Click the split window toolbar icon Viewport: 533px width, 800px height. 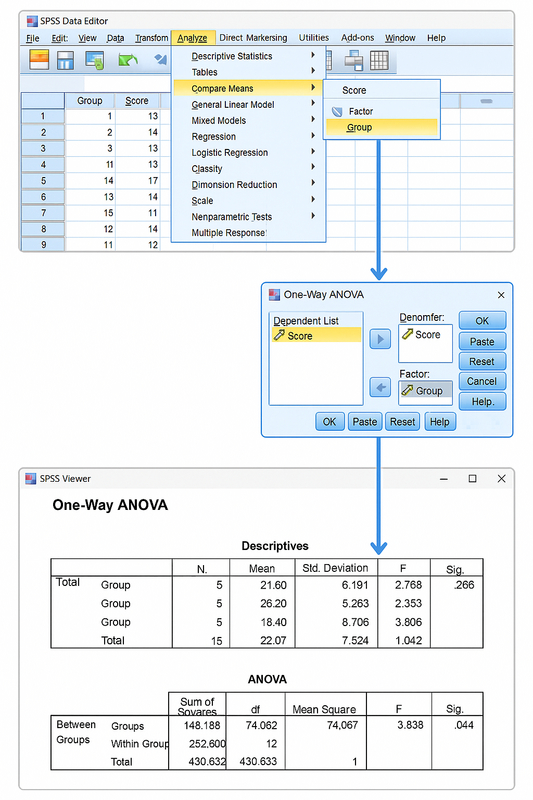tap(353, 60)
